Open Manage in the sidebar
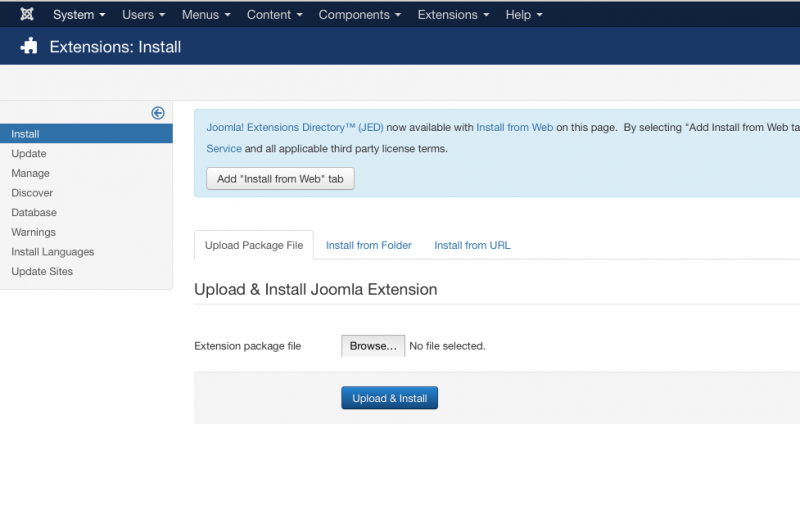This screenshot has height=519, width=800. (31, 174)
